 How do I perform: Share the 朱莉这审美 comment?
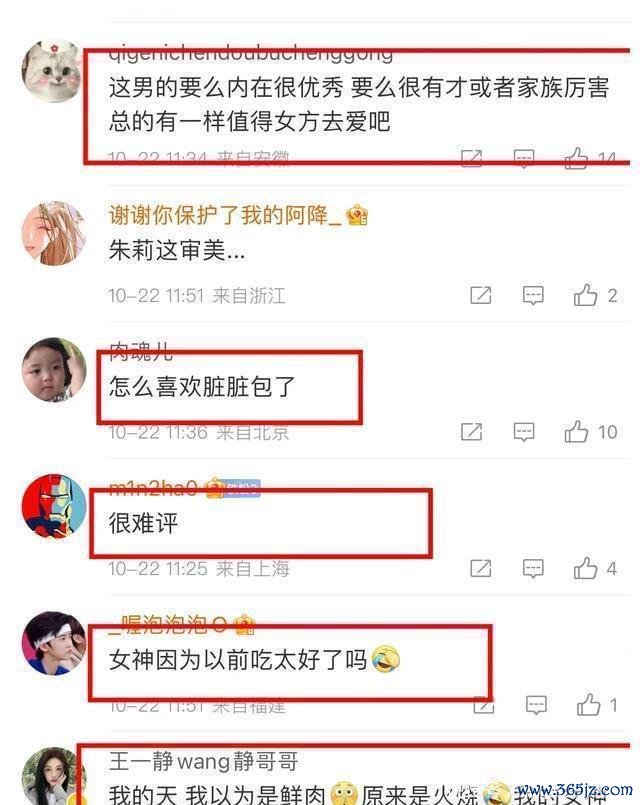tap(481, 295)
